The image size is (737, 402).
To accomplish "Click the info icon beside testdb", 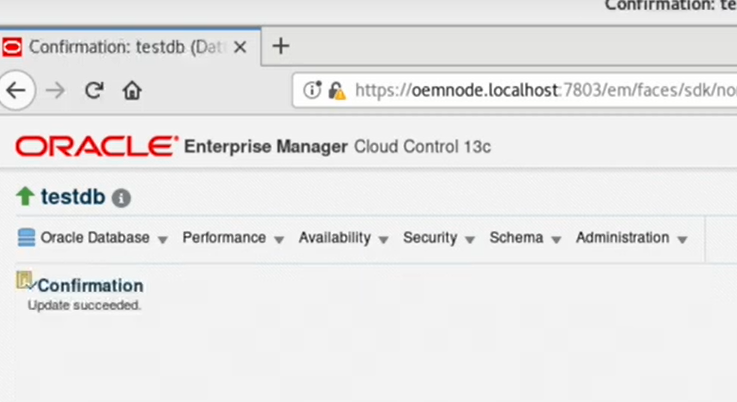I will (122, 198).
